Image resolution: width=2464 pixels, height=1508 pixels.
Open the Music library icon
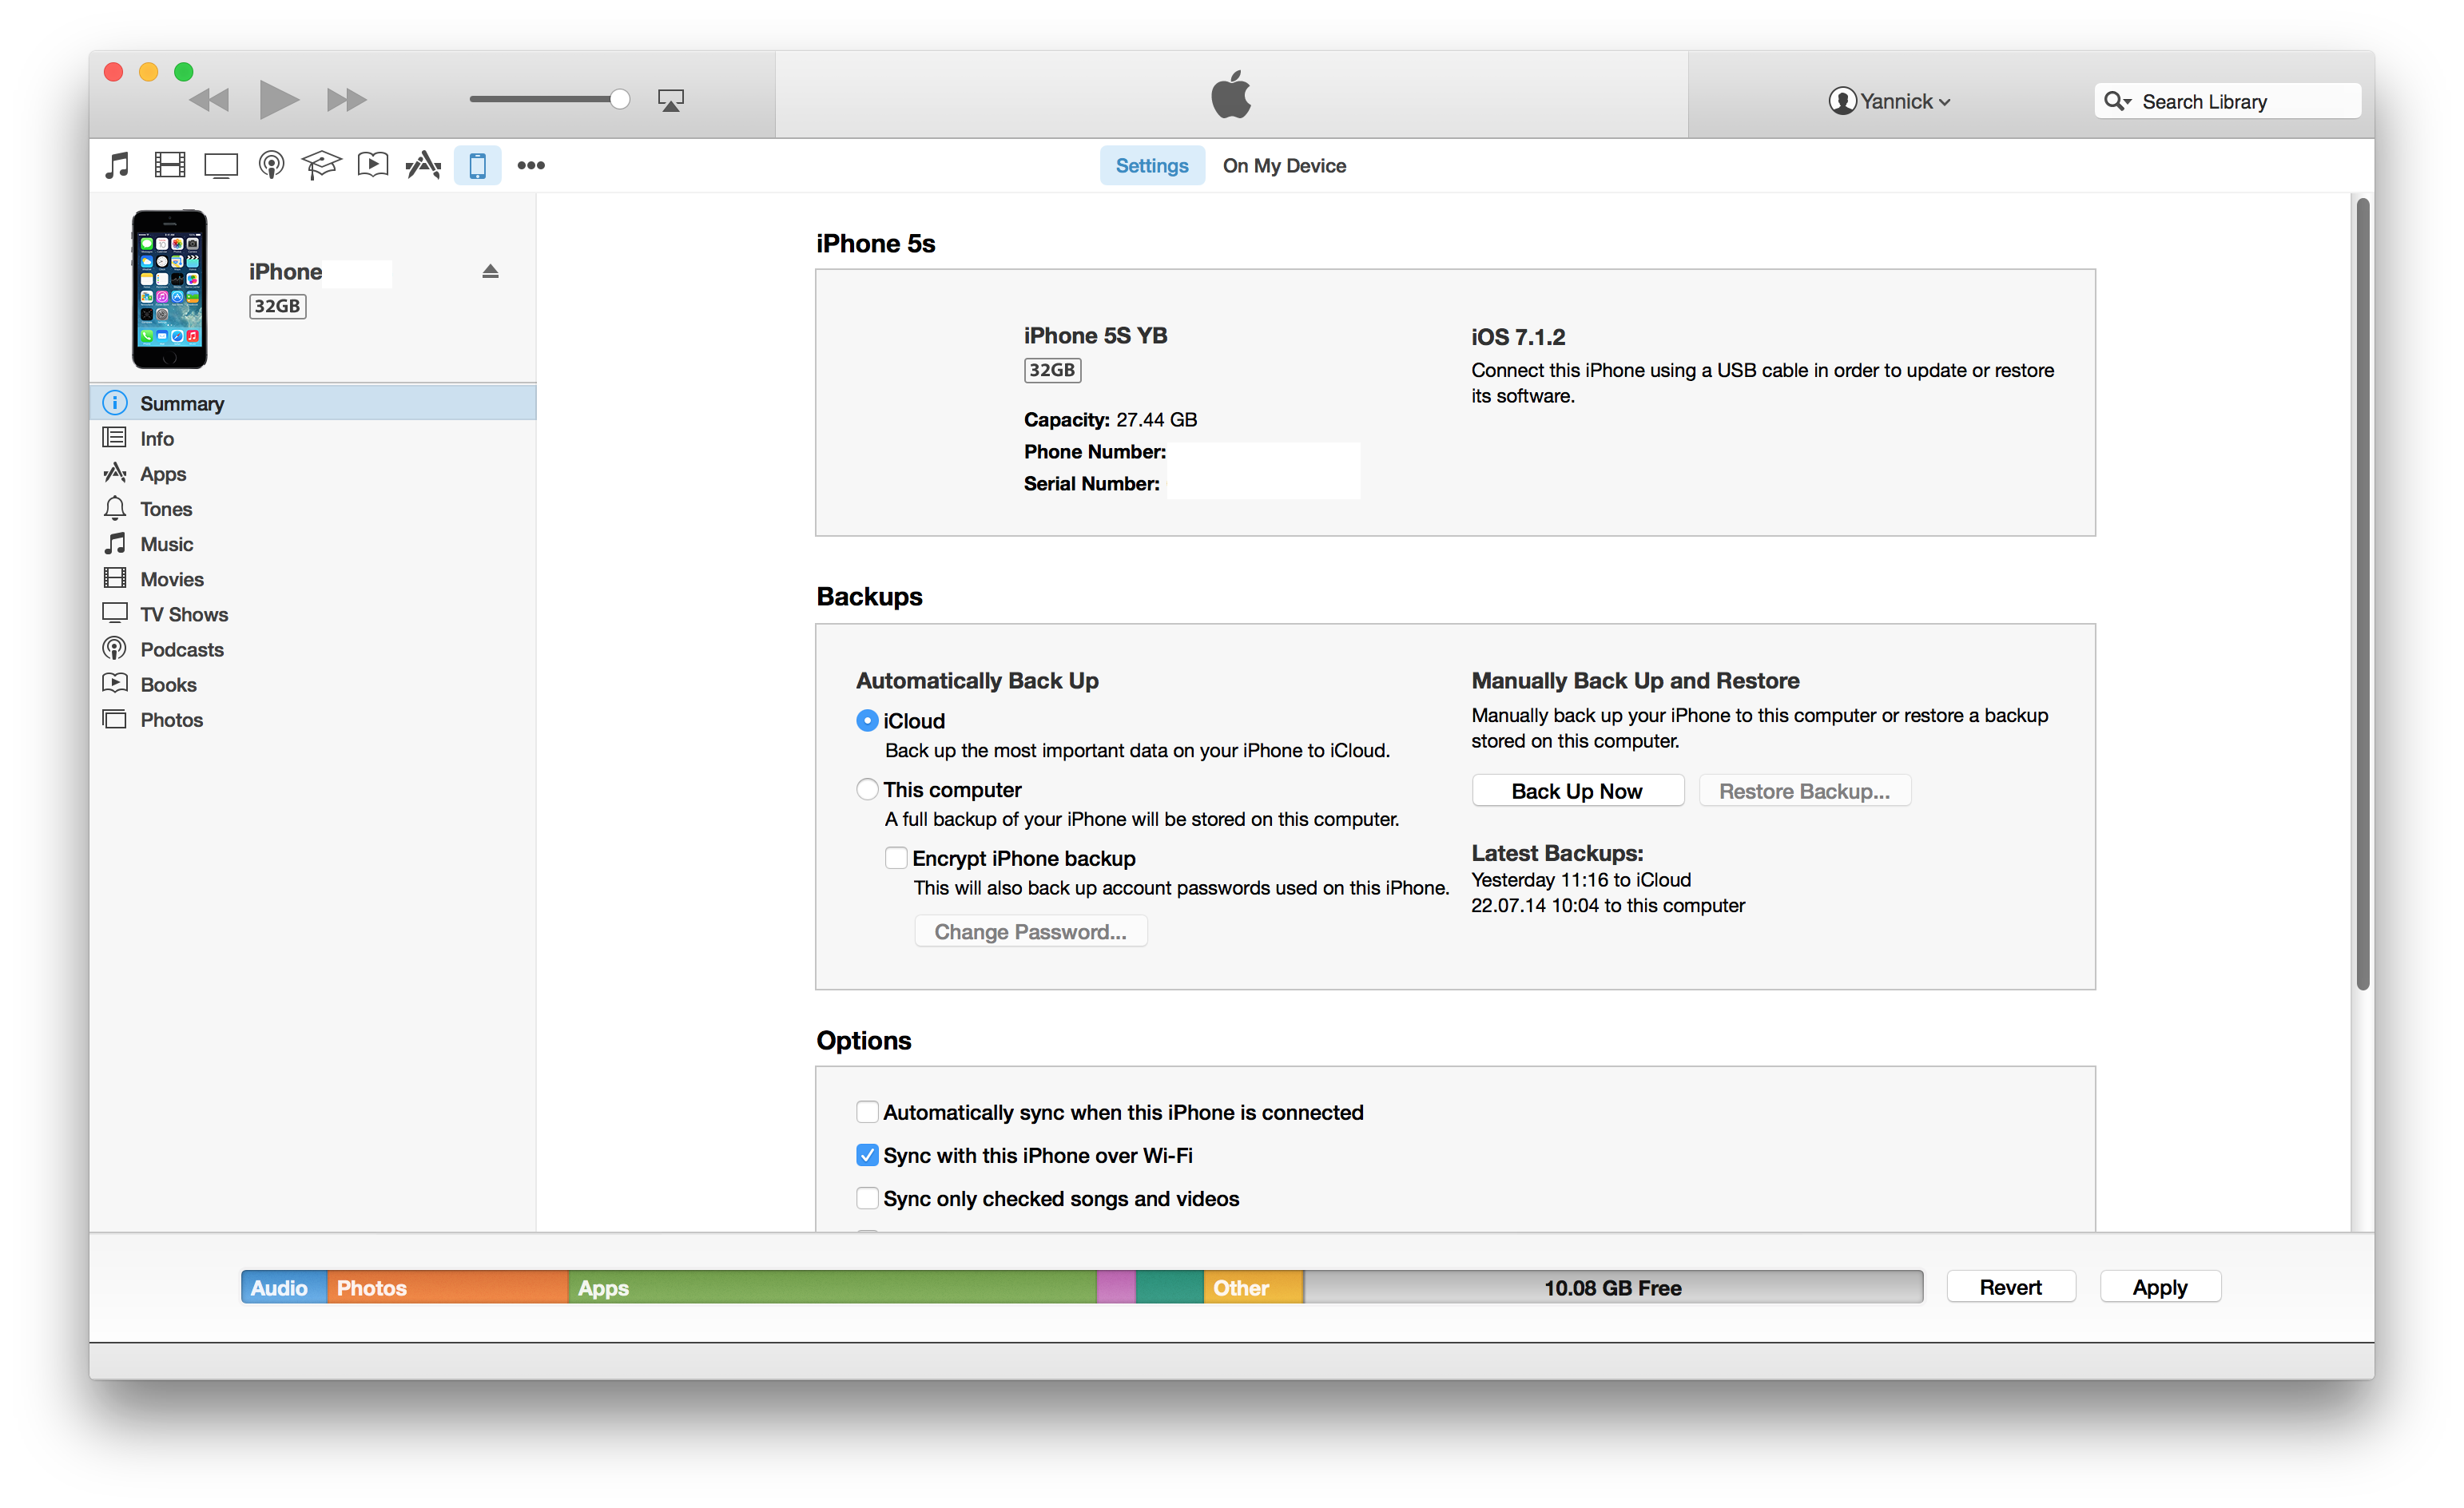pyautogui.click(x=118, y=165)
